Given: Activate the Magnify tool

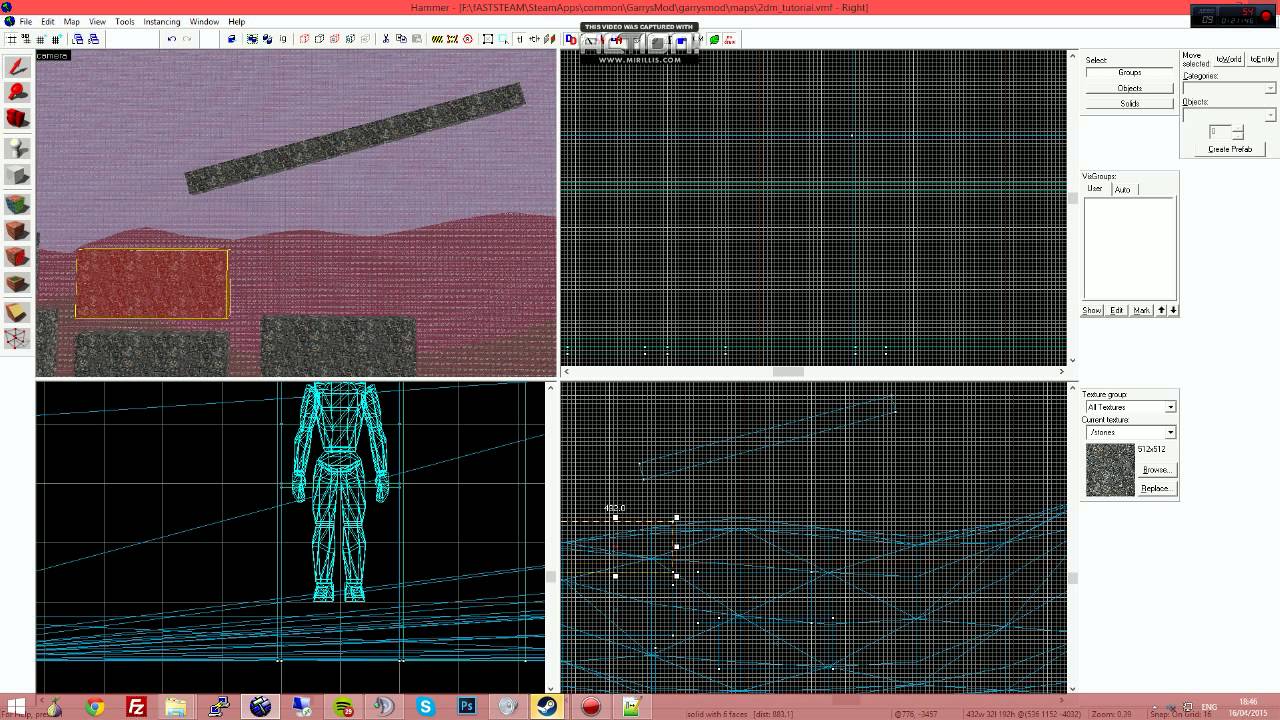Looking at the screenshot, I should (17, 93).
